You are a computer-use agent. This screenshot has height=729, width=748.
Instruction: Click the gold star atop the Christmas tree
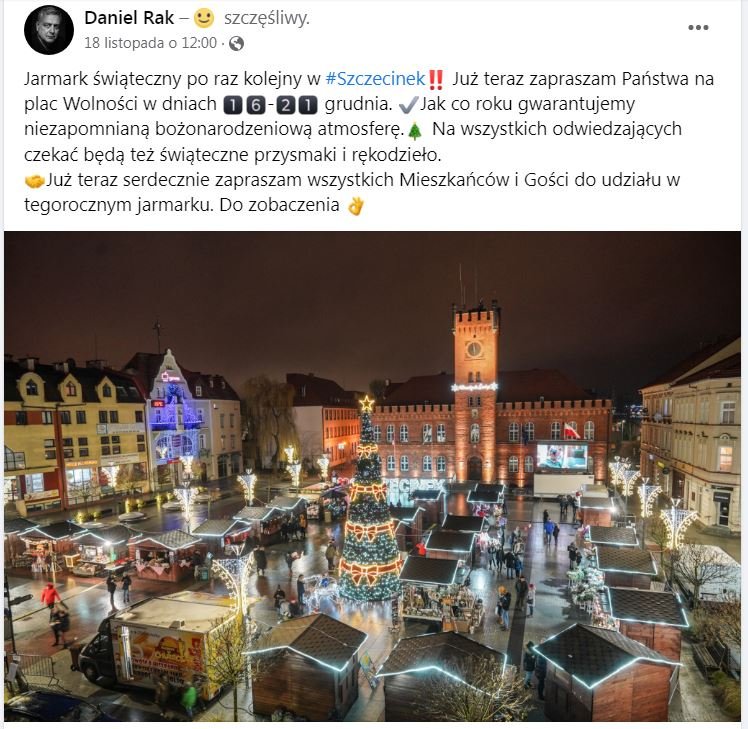(366, 404)
